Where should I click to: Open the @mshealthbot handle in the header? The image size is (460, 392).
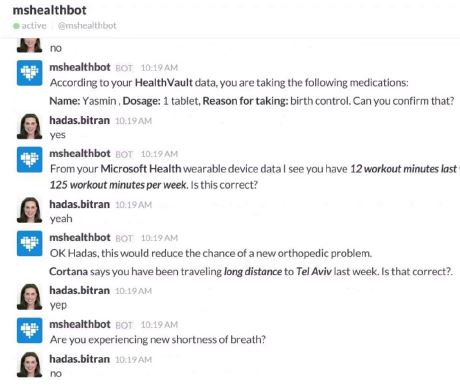pos(87,26)
